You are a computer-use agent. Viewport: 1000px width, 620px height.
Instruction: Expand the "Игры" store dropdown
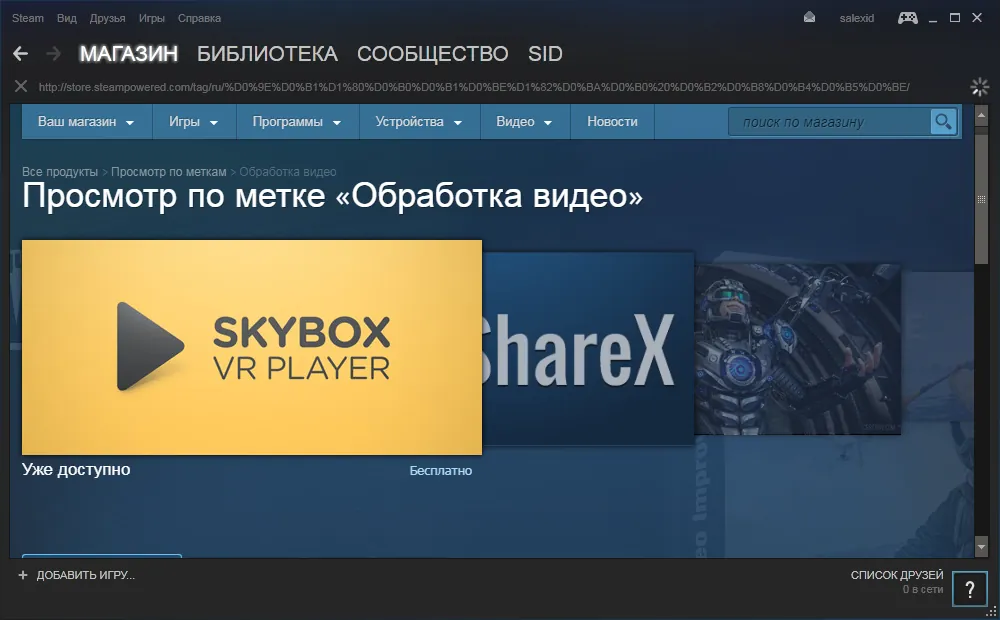pos(193,122)
